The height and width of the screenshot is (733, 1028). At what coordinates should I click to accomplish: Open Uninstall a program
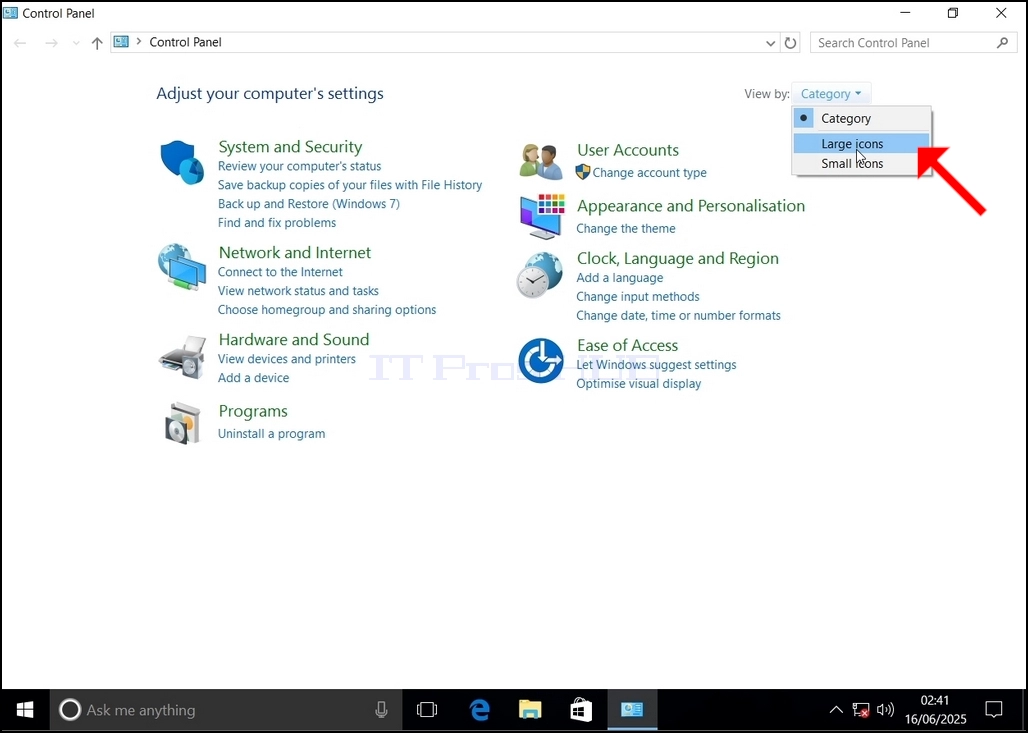coord(271,434)
